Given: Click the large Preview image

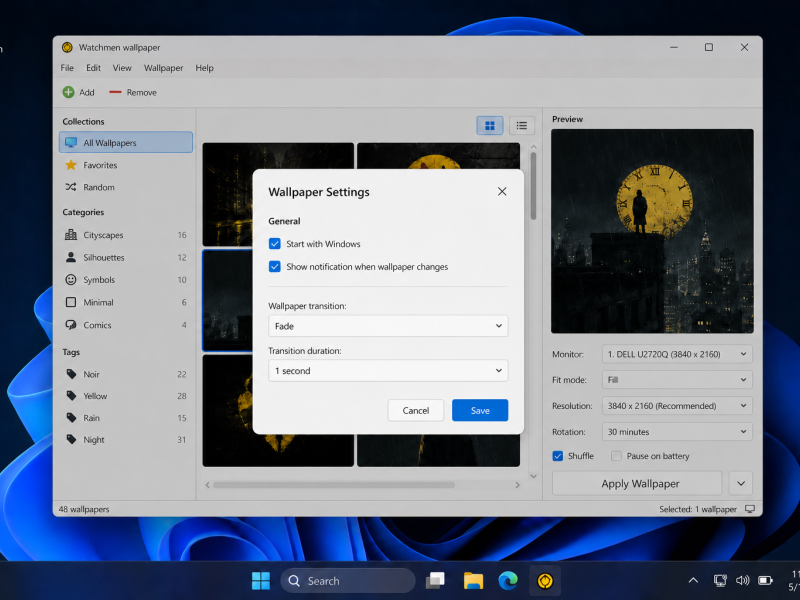Looking at the screenshot, I should tap(652, 231).
